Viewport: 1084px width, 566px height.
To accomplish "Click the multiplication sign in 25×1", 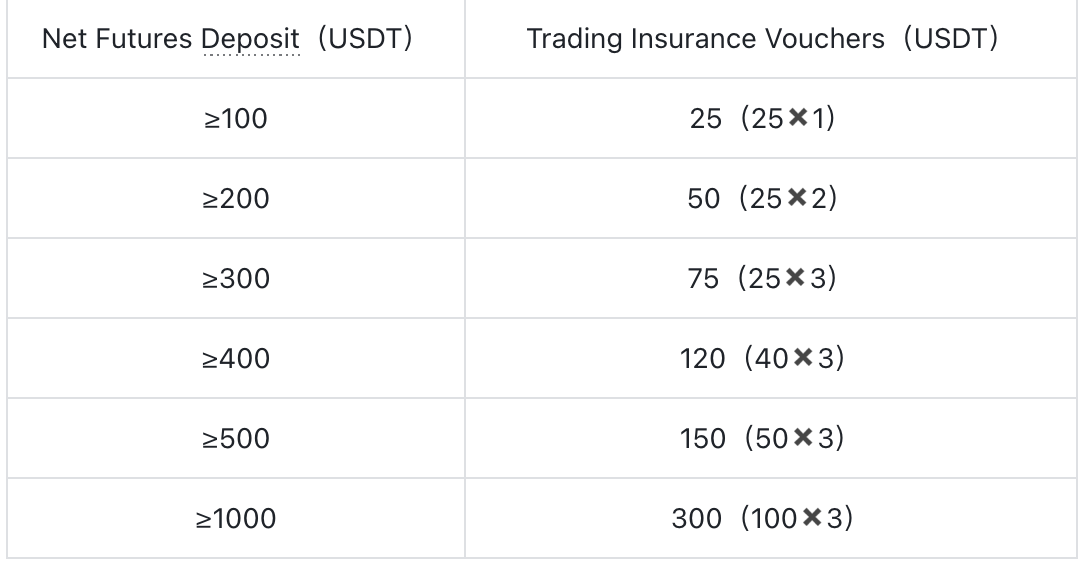I will point(798,117).
